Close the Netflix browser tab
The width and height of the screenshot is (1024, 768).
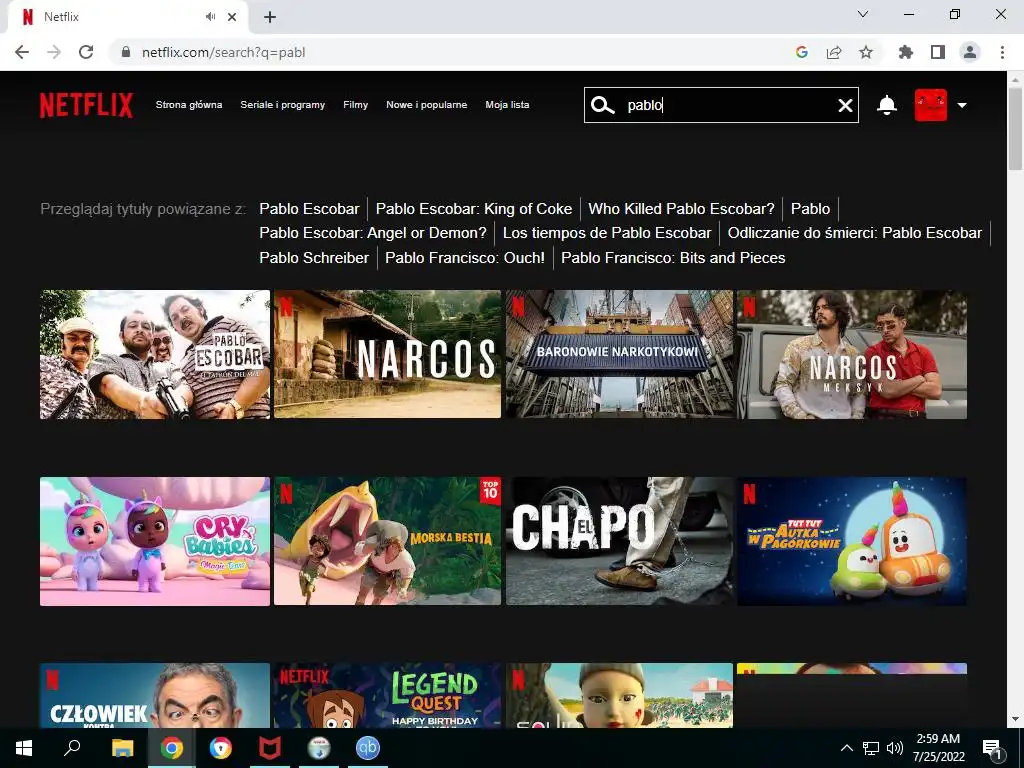[x=232, y=17]
